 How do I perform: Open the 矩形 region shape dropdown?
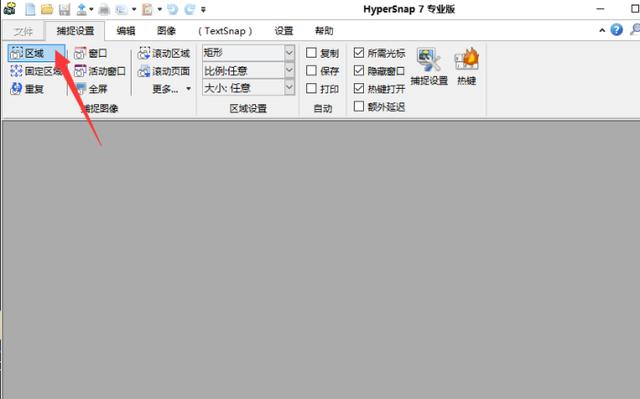289,53
